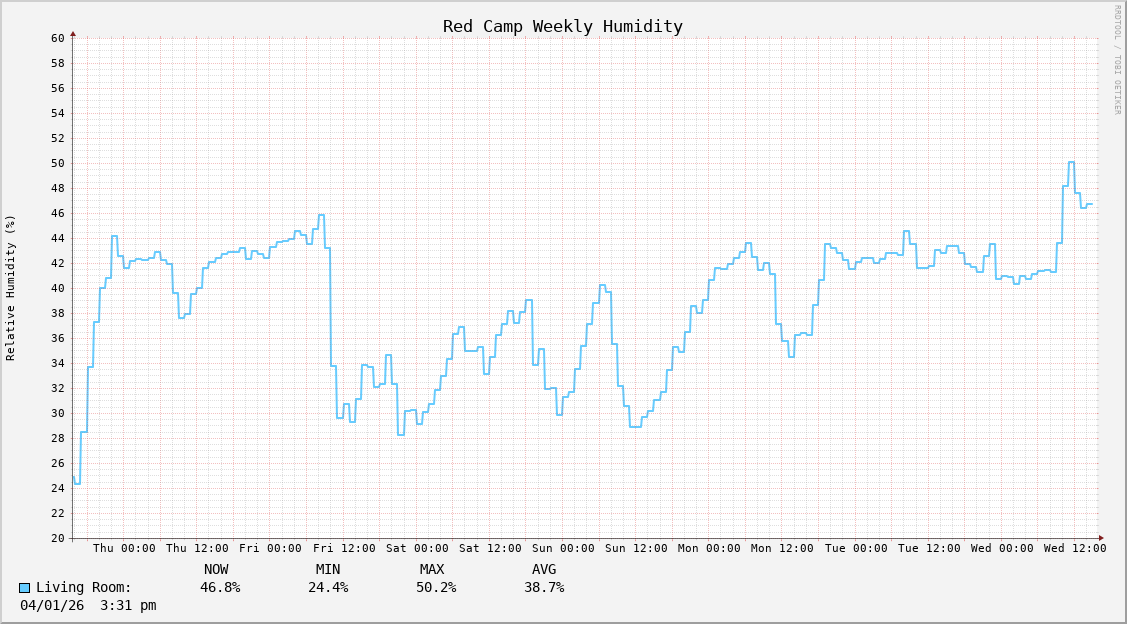
Task: Click the NOW column header
Action: [216, 569]
